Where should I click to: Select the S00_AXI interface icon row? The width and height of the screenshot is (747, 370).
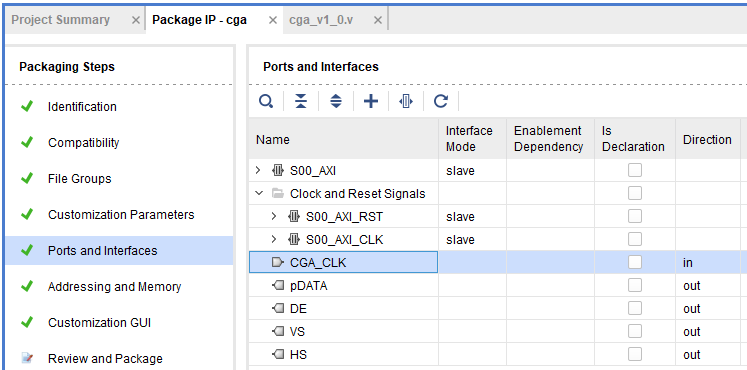pyautogui.click(x=278, y=170)
